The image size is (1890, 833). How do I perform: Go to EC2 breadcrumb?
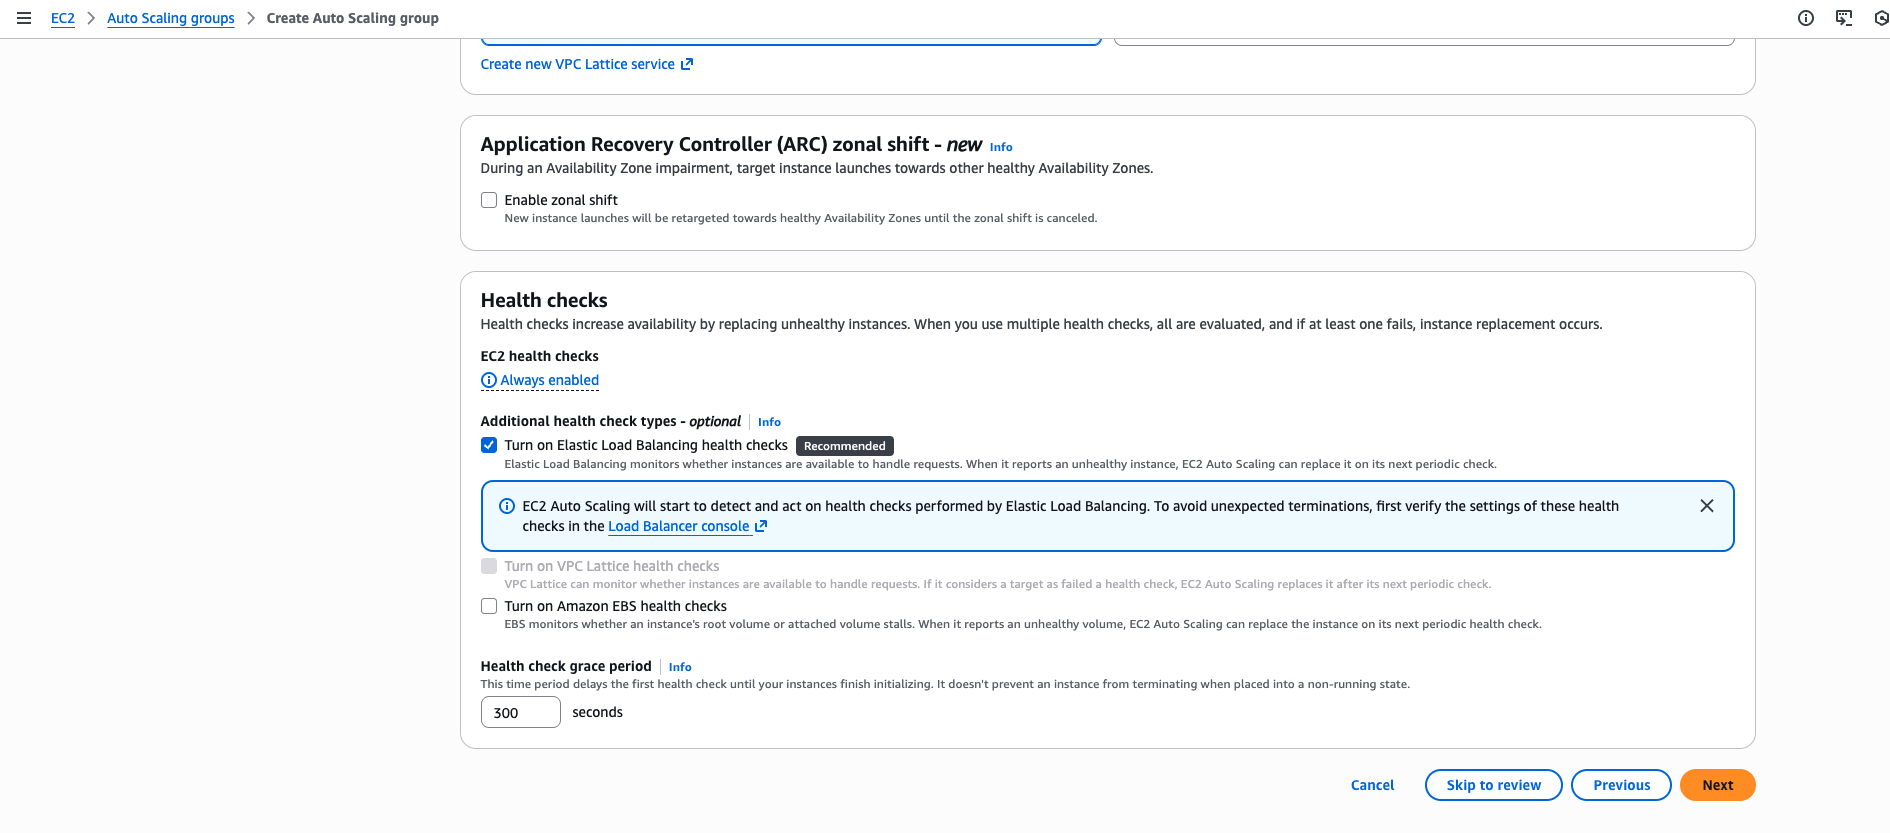coord(63,18)
